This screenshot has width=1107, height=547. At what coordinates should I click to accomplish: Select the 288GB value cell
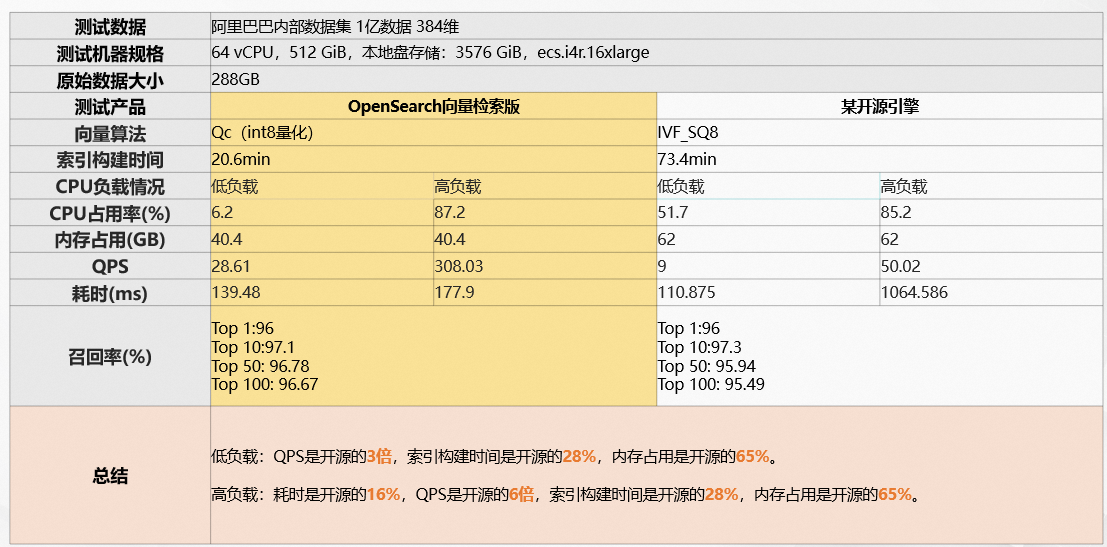pyautogui.click(x=657, y=80)
